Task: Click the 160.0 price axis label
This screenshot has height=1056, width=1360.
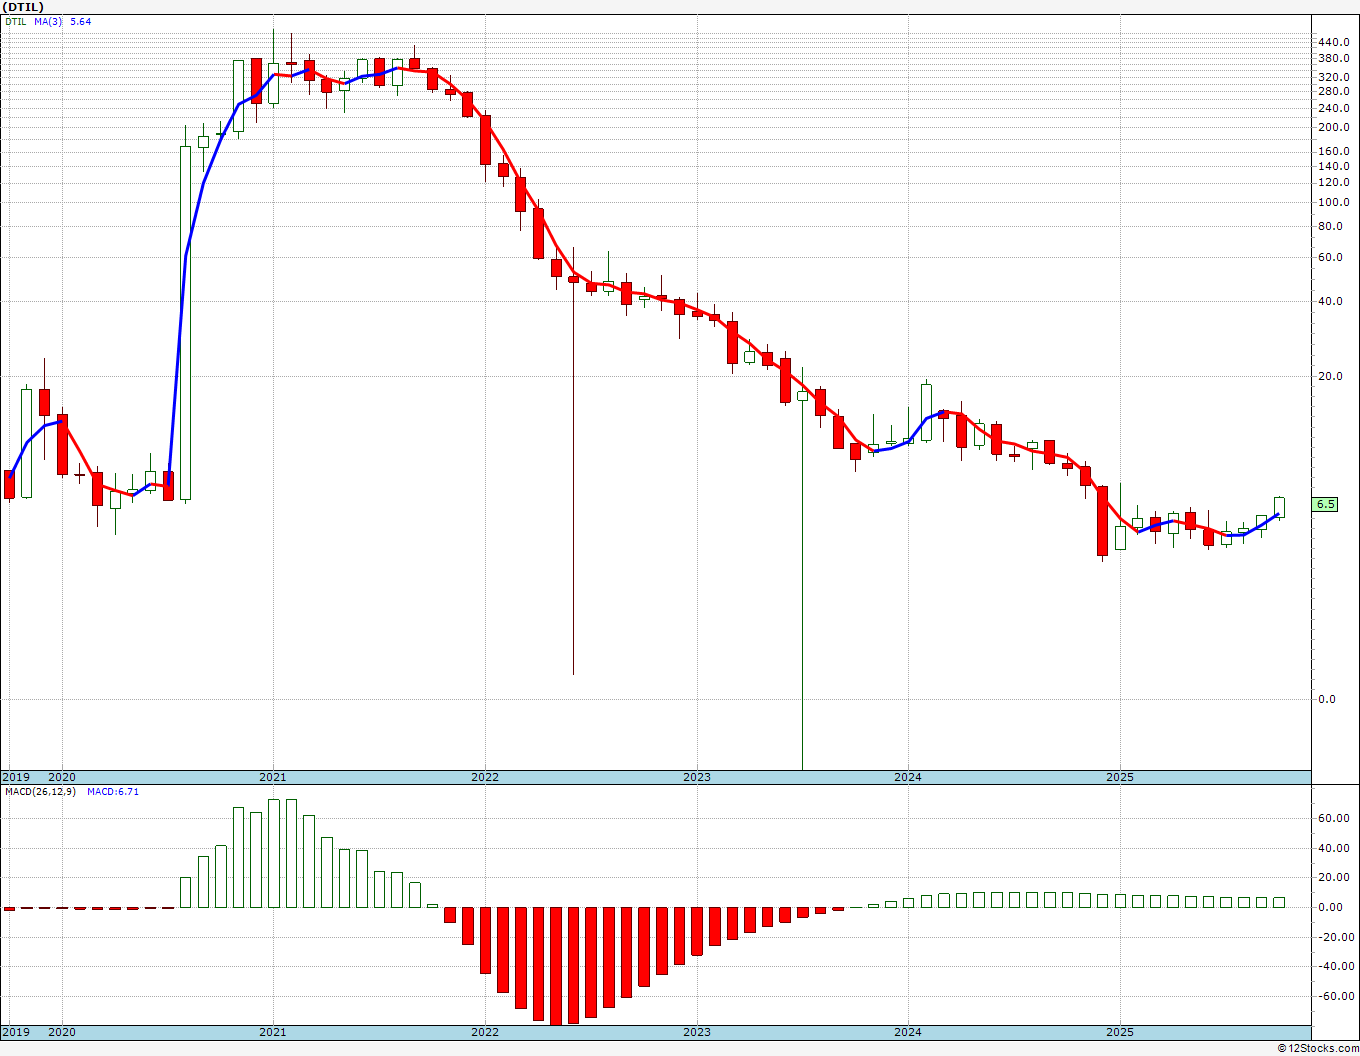Action: pos(1334,151)
